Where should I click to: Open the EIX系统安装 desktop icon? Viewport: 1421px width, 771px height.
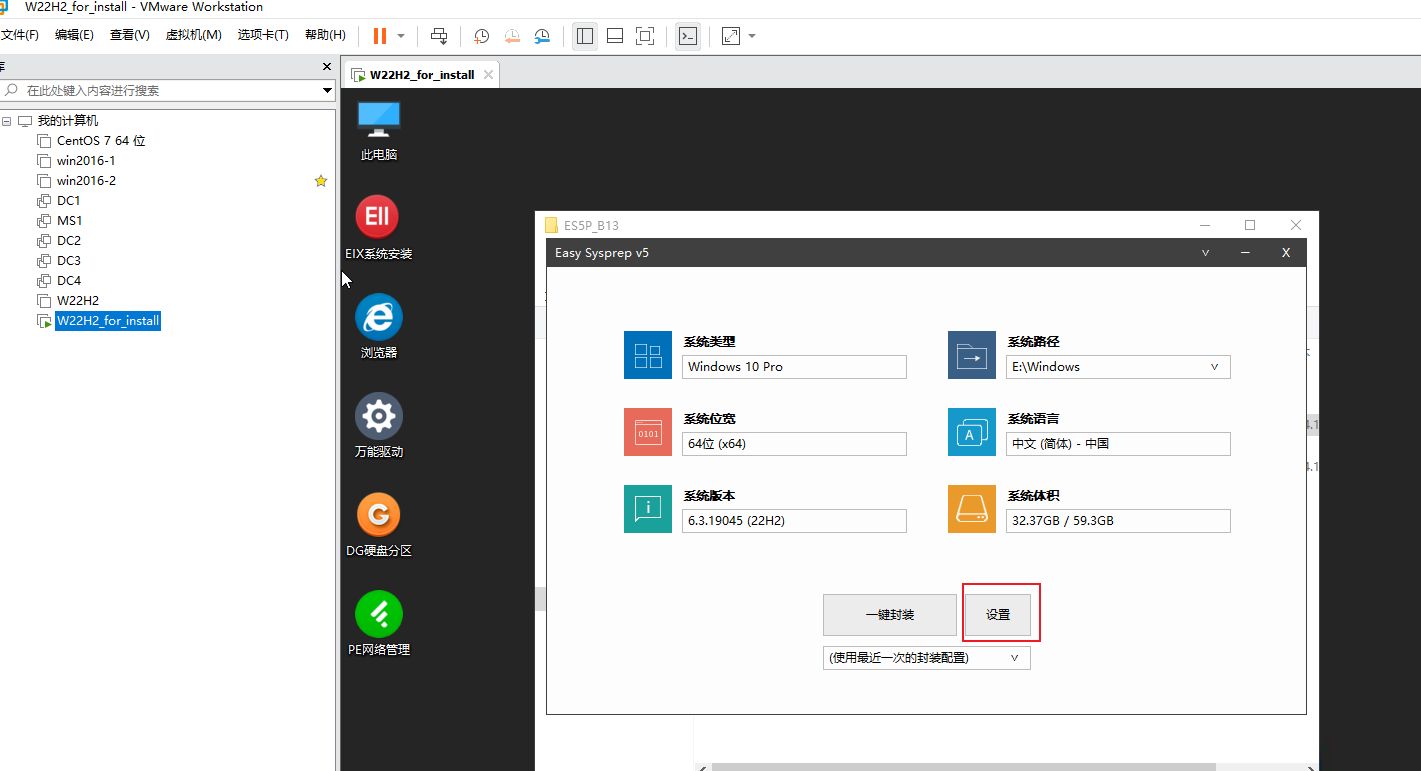point(378,217)
